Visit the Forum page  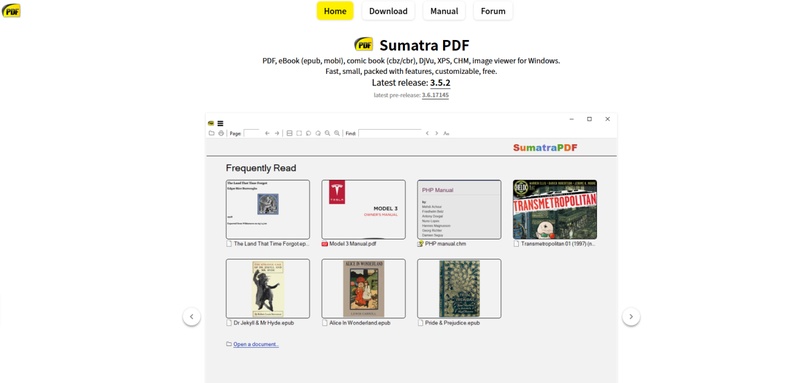pos(493,11)
